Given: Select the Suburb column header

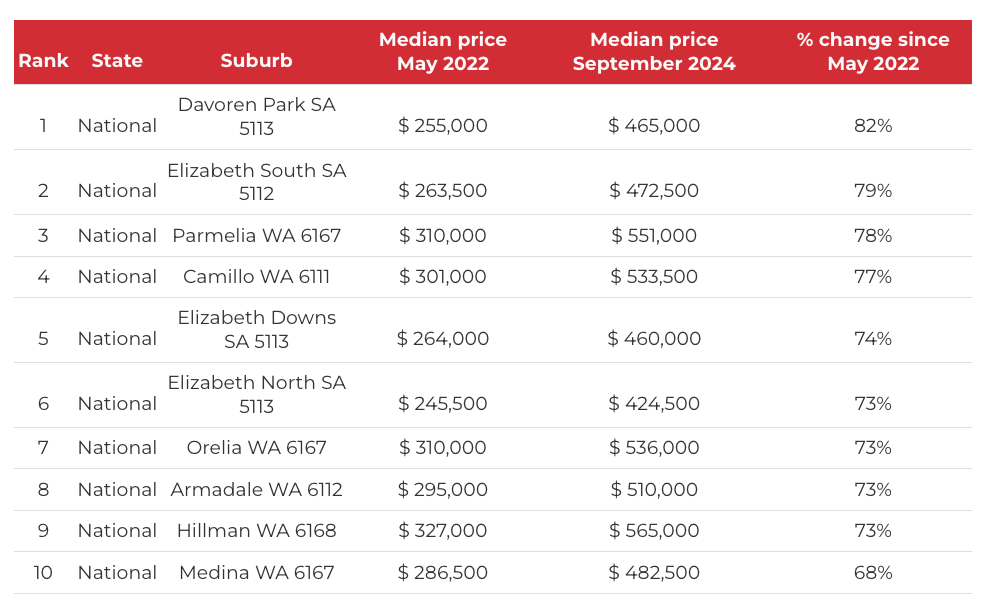Looking at the screenshot, I should 256,61.
